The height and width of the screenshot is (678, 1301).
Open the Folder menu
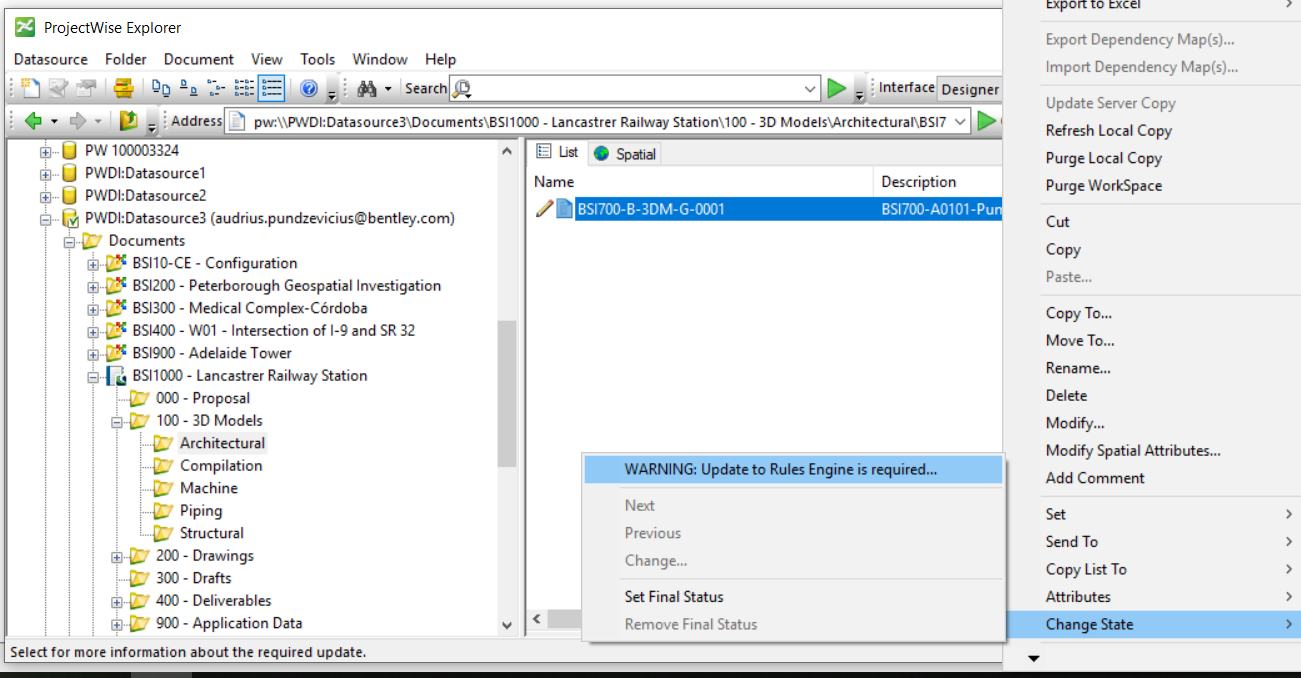126,59
